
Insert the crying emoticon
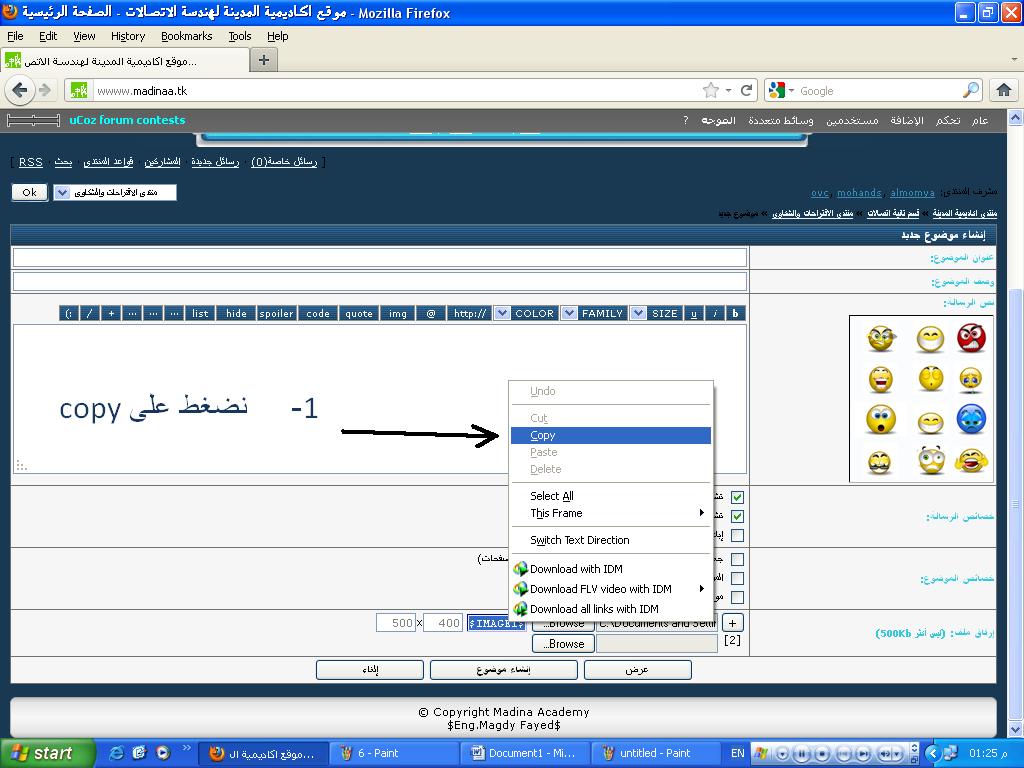click(971, 379)
